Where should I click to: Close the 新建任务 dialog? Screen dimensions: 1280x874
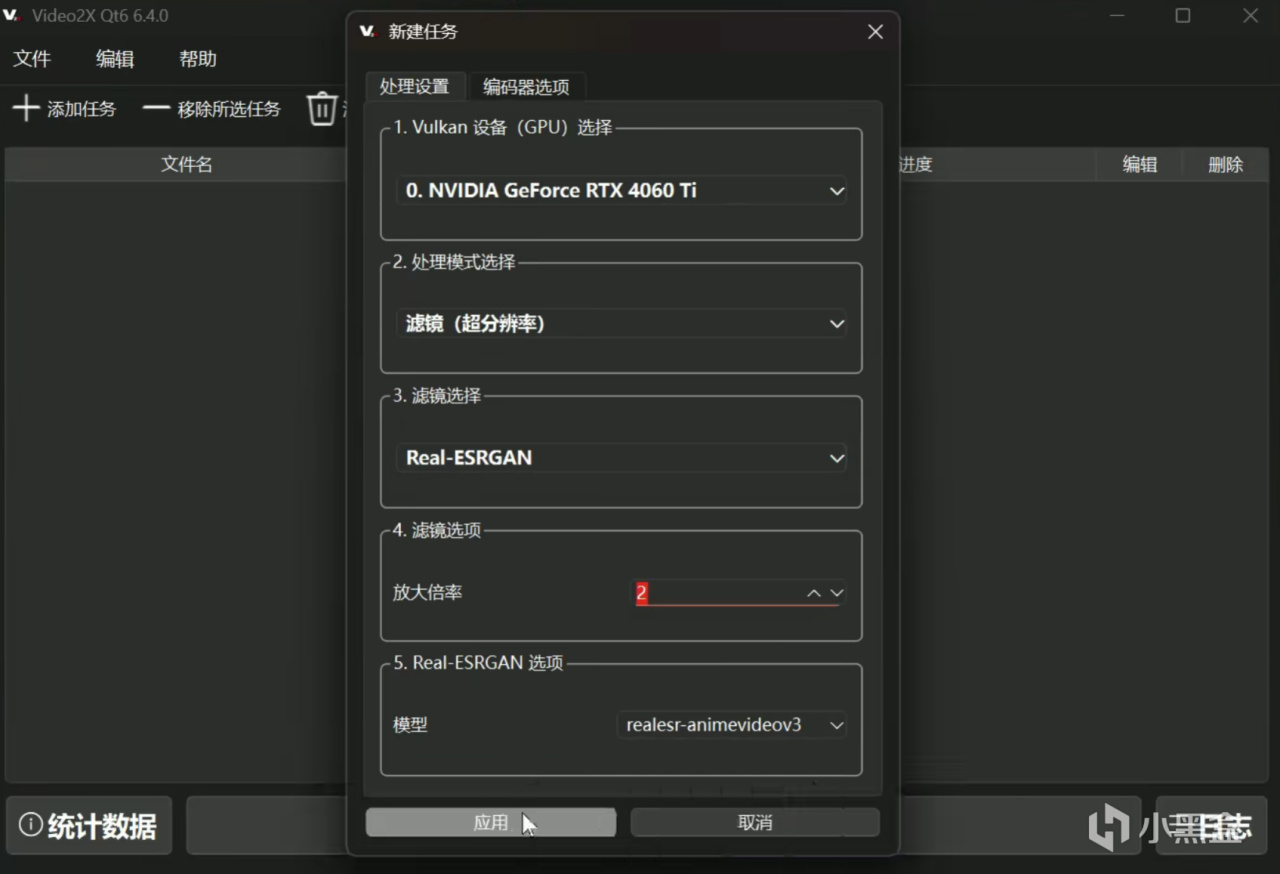(x=875, y=32)
